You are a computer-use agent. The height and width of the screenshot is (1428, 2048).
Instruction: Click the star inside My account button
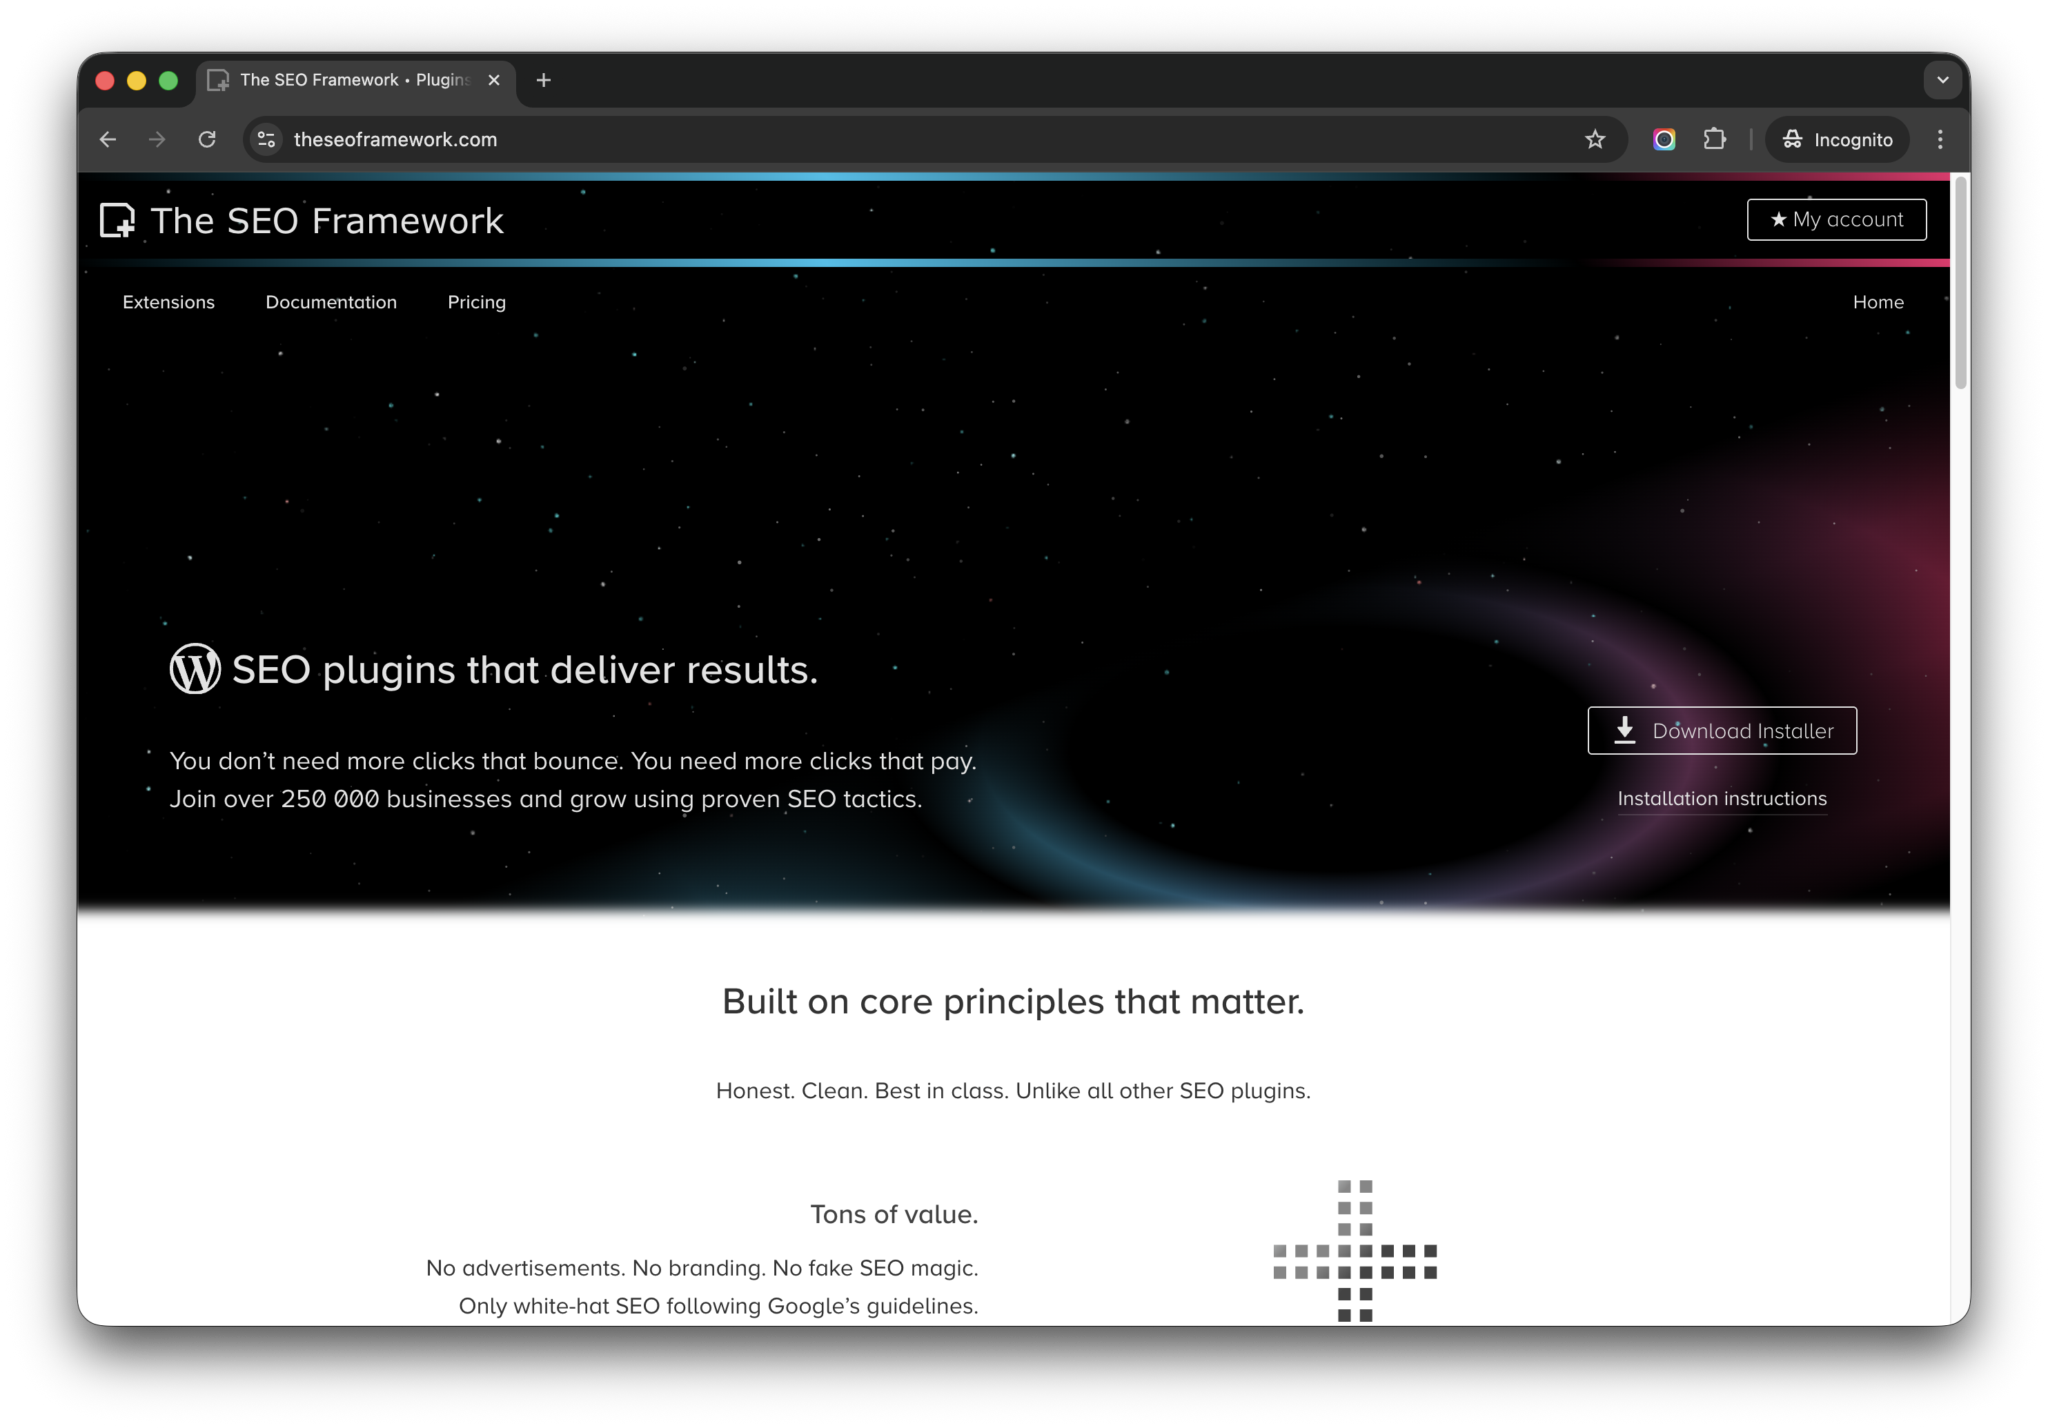click(1777, 219)
